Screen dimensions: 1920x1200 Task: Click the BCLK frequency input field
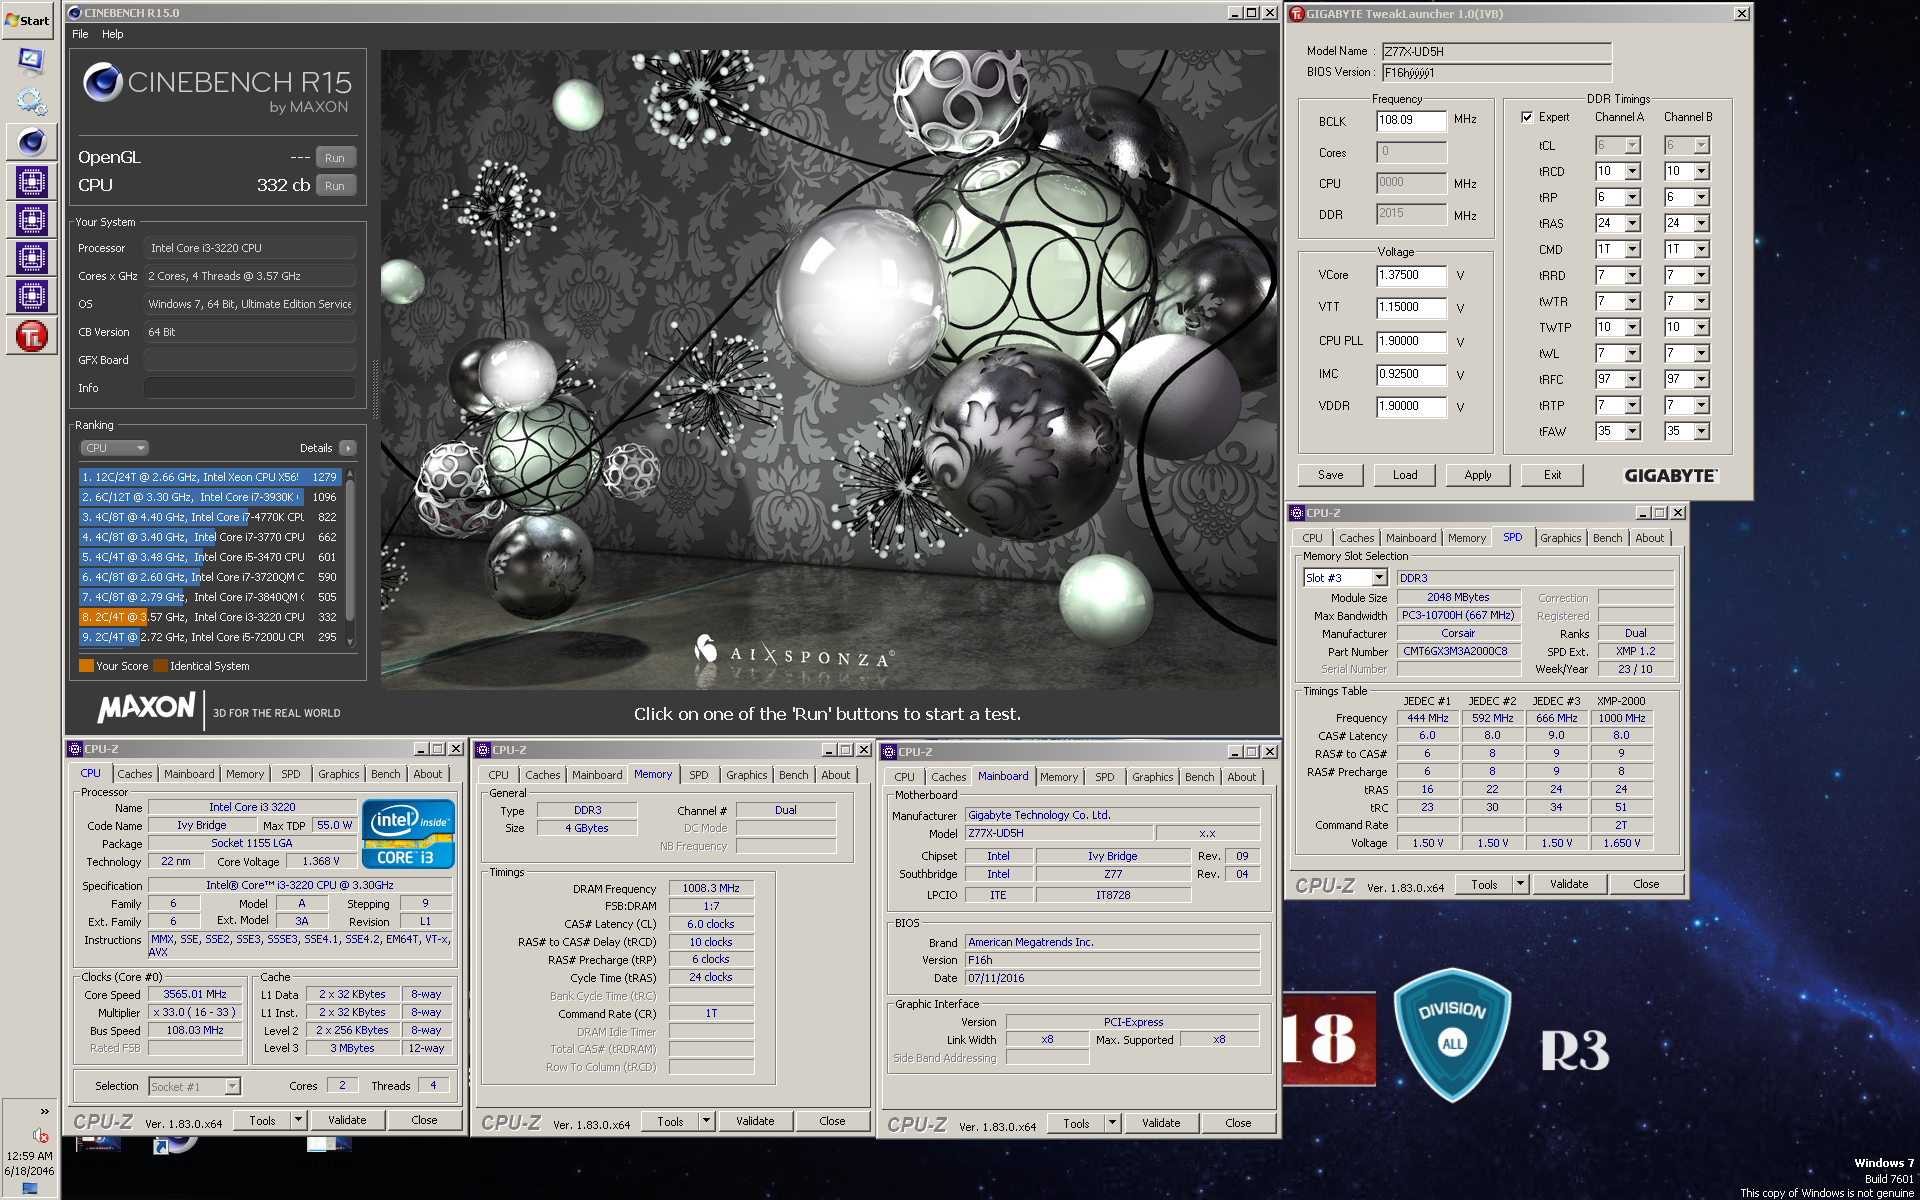(1411, 120)
